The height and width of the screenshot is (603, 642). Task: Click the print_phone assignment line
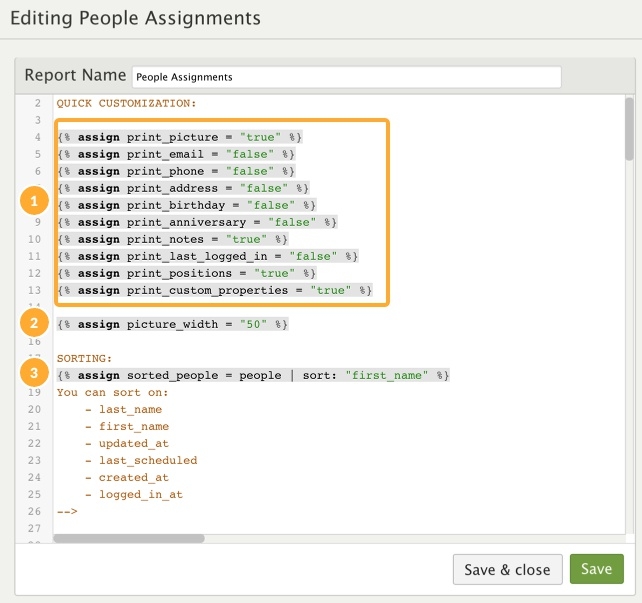(176, 171)
